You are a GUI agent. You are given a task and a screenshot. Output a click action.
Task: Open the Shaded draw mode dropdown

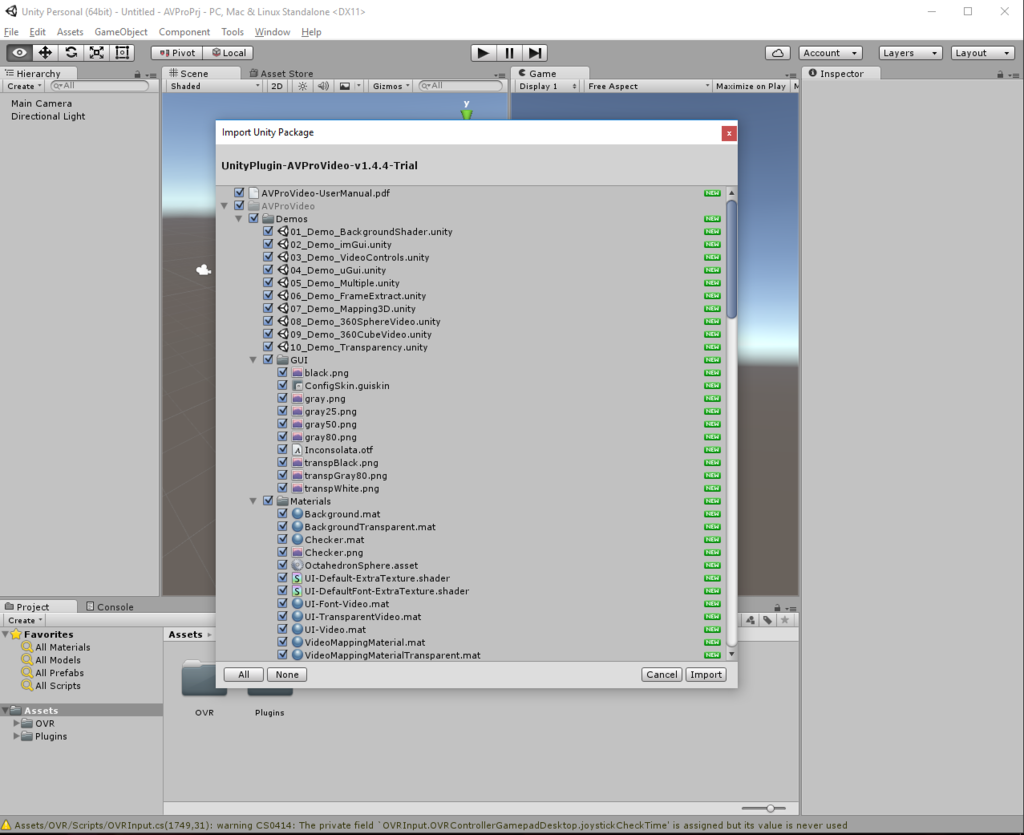(214, 86)
